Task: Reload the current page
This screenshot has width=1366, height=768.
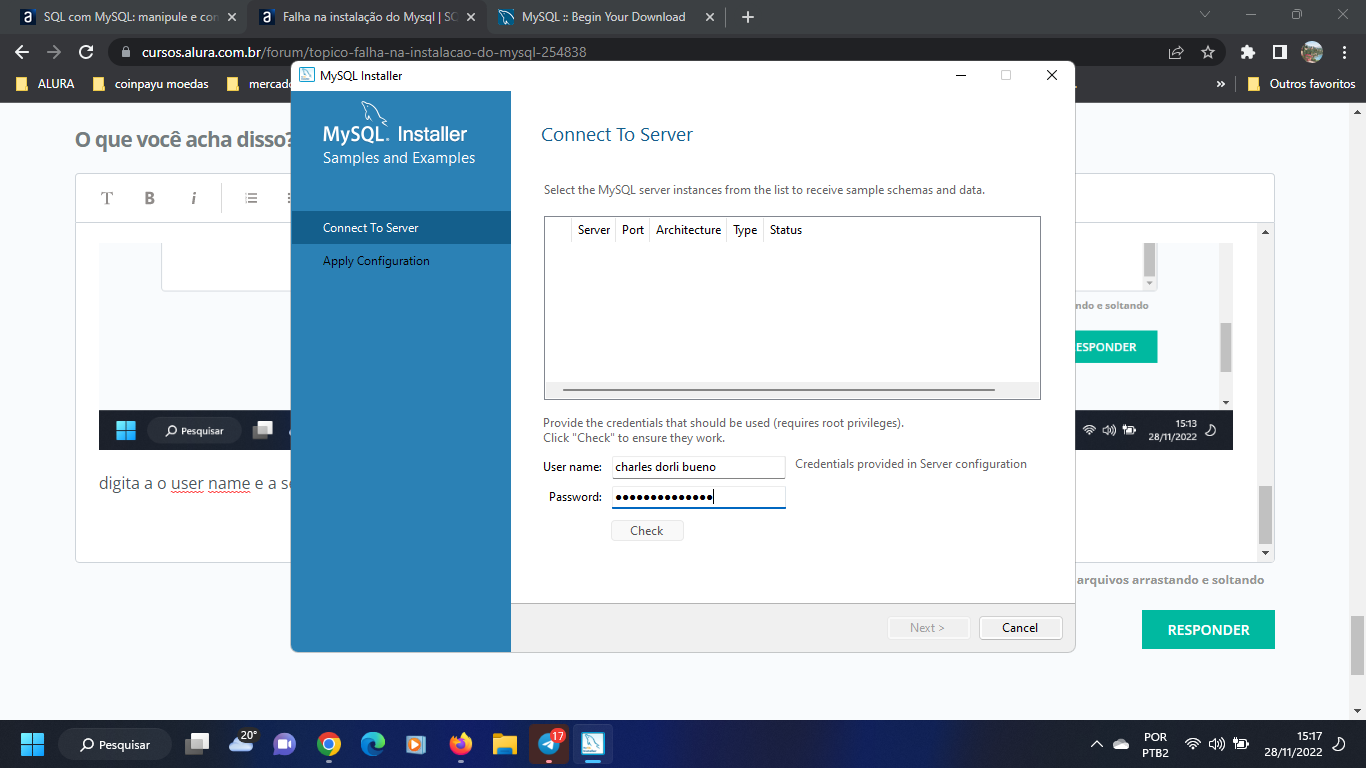Action: click(x=86, y=52)
